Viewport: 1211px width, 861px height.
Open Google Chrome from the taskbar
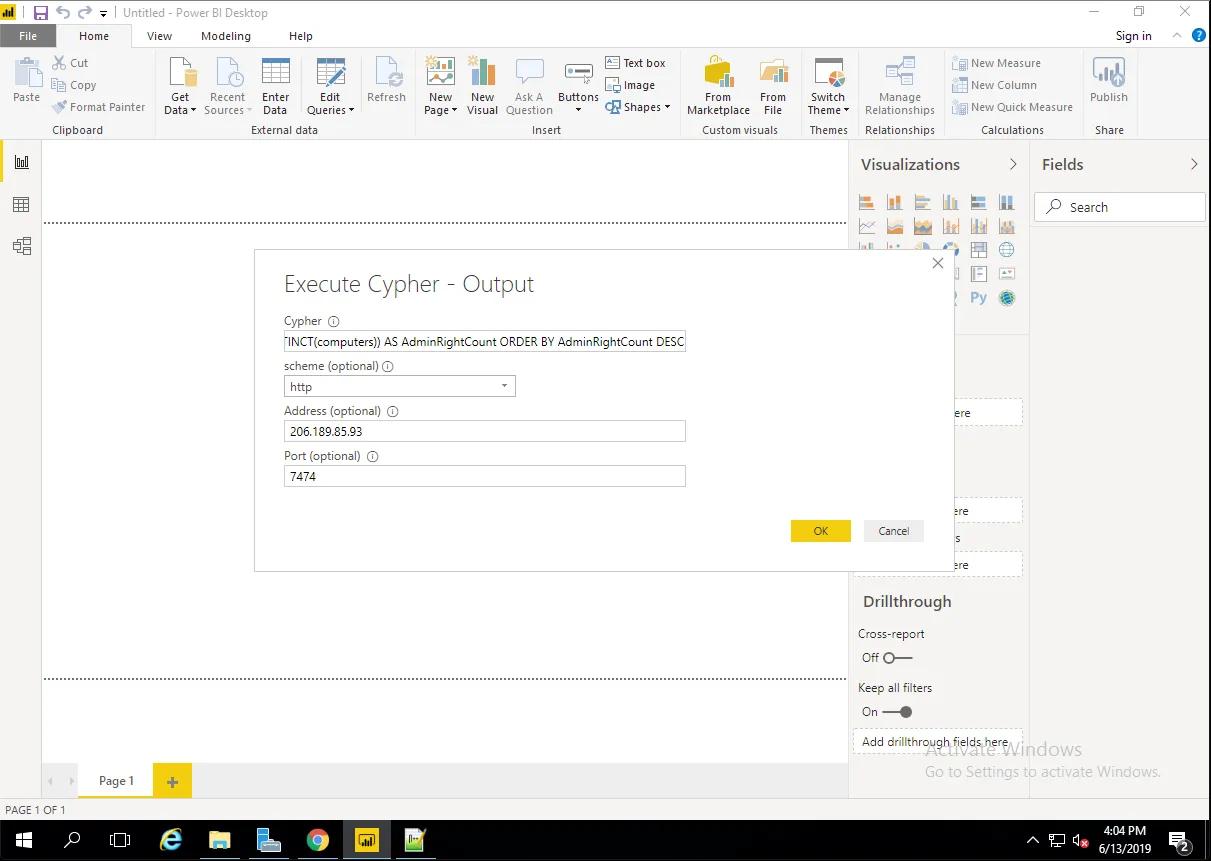coord(318,840)
